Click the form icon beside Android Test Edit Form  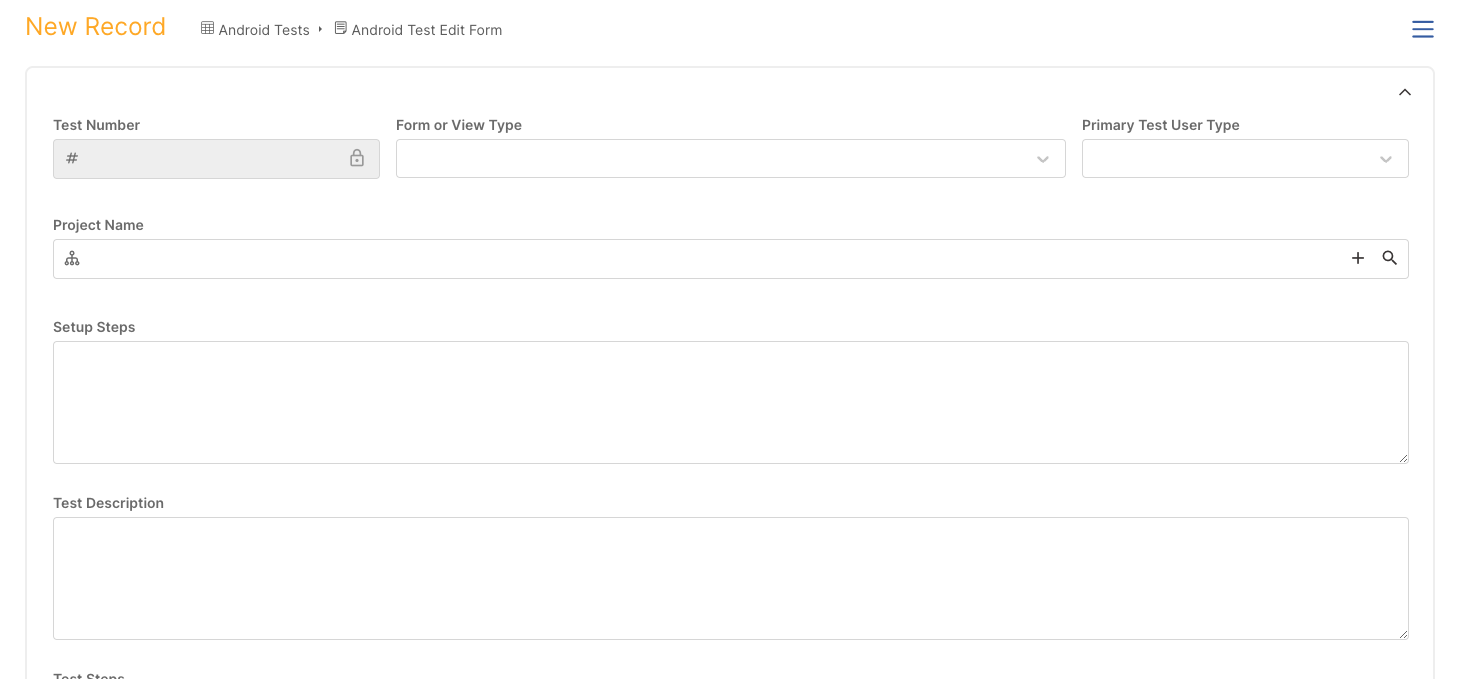pyautogui.click(x=341, y=29)
